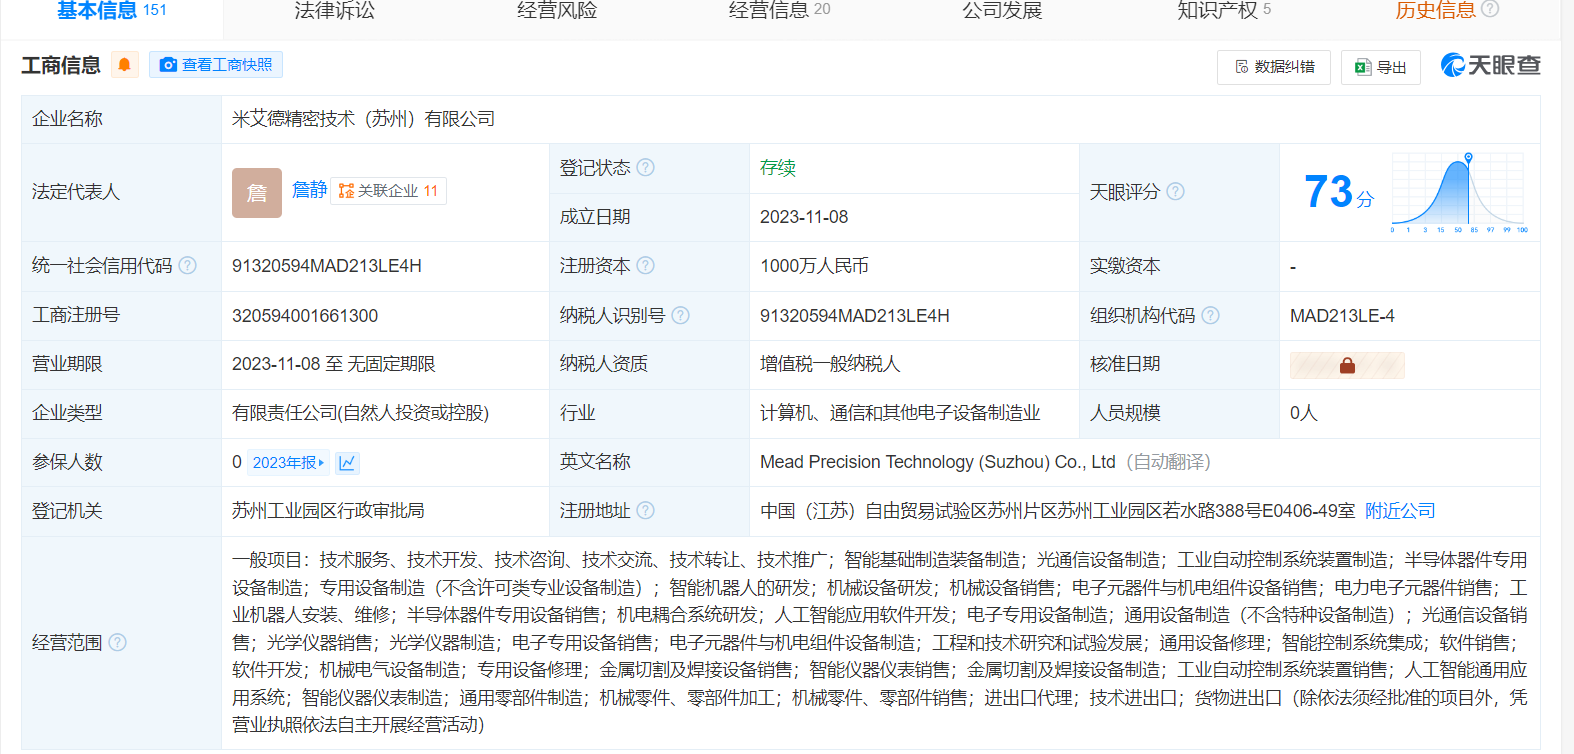Click the orange bell alert icon
This screenshot has height=754, width=1574.
pyautogui.click(x=124, y=65)
